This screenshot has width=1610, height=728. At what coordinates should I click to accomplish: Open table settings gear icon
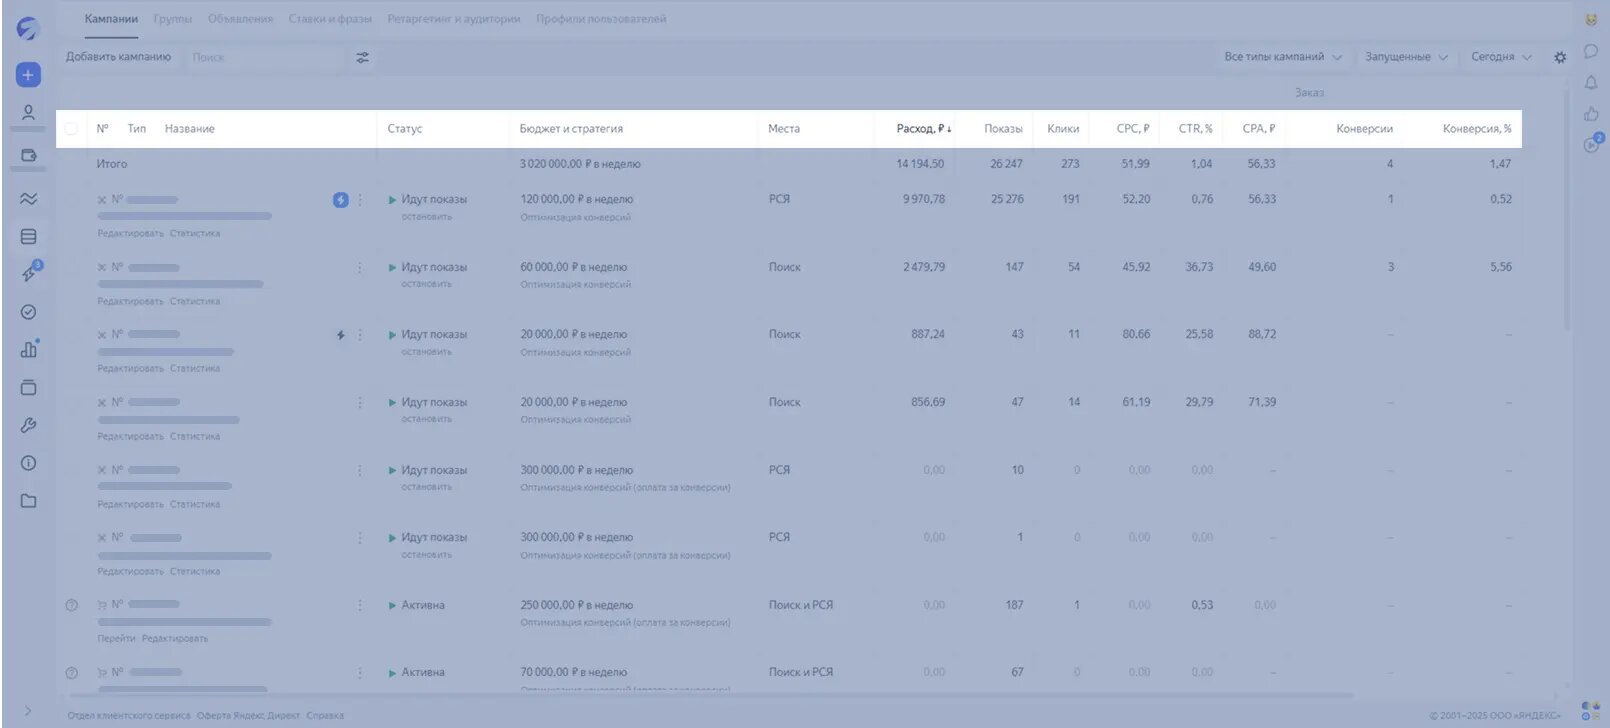(1560, 57)
